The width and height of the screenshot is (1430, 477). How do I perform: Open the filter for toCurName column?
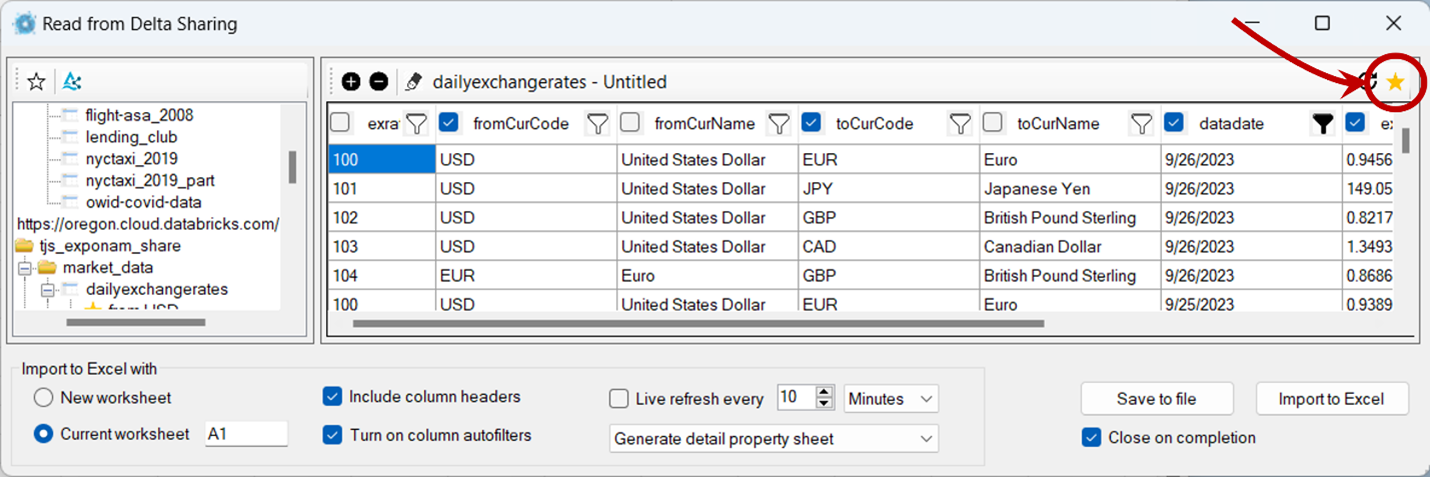1141,124
